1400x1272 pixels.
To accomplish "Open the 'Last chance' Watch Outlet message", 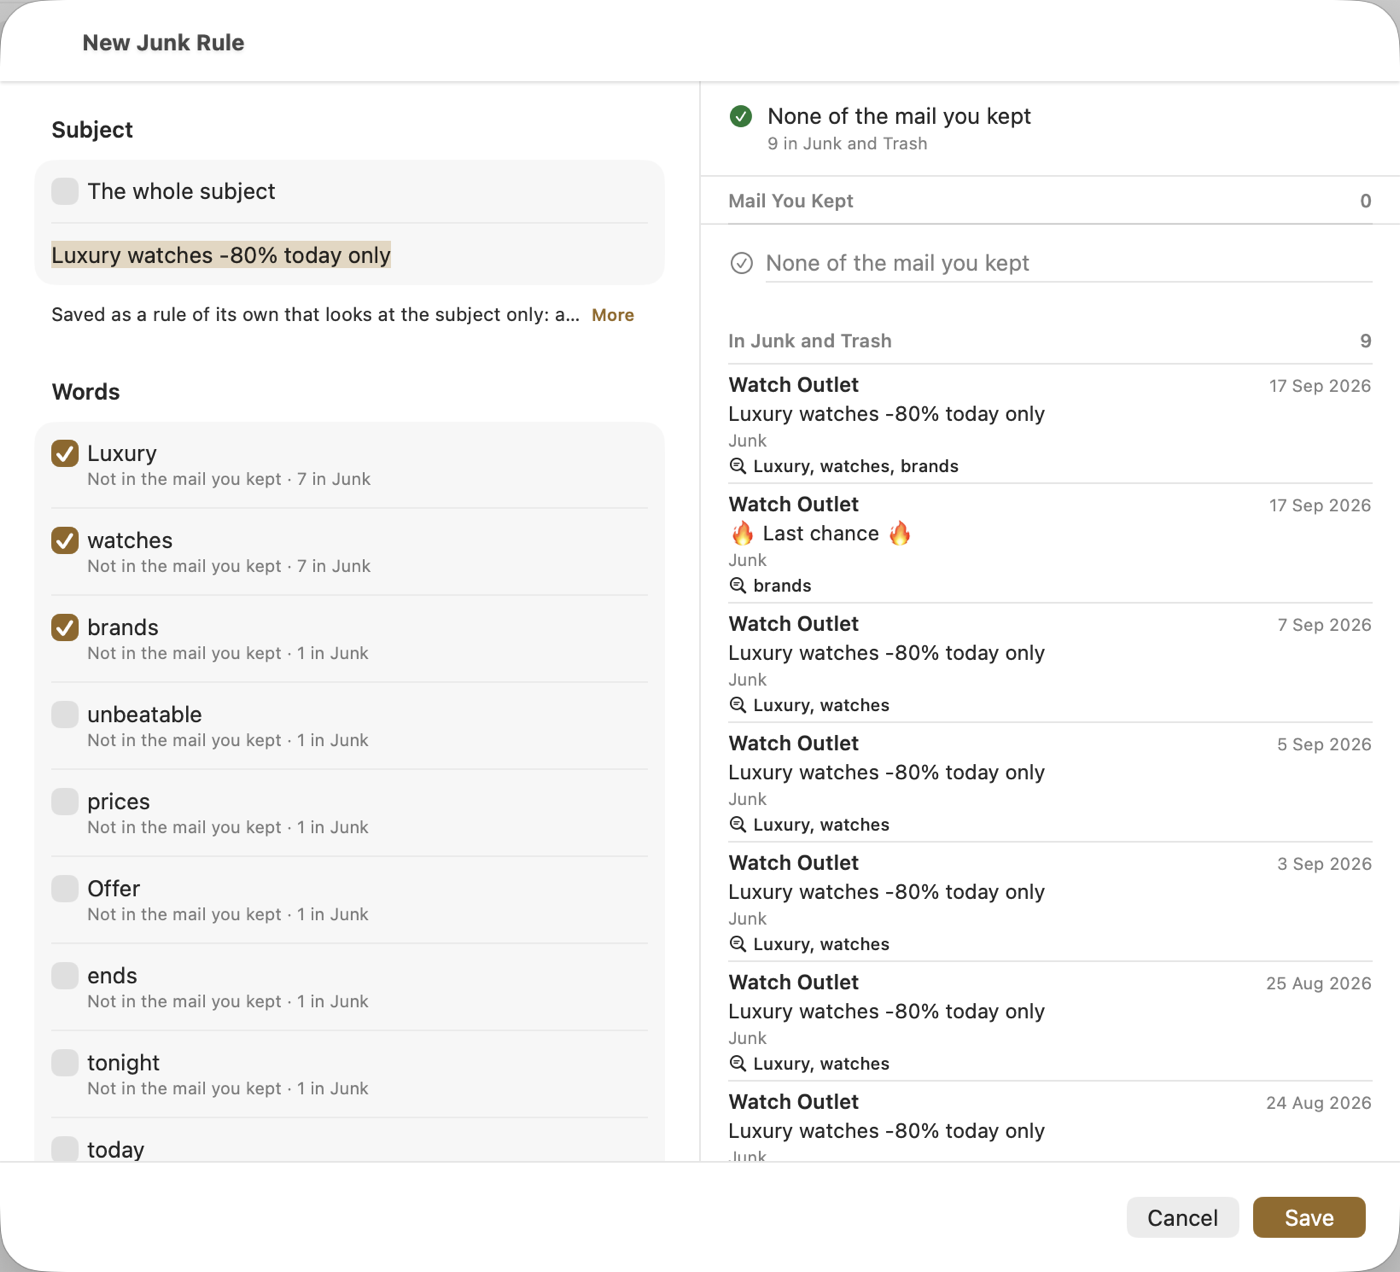I will pos(1050,543).
